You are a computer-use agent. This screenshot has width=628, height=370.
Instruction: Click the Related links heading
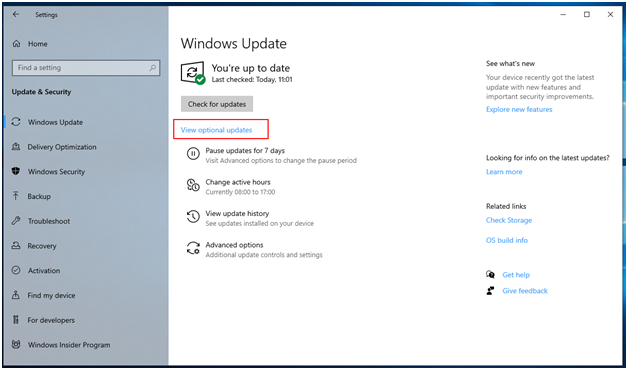click(x=506, y=206)
